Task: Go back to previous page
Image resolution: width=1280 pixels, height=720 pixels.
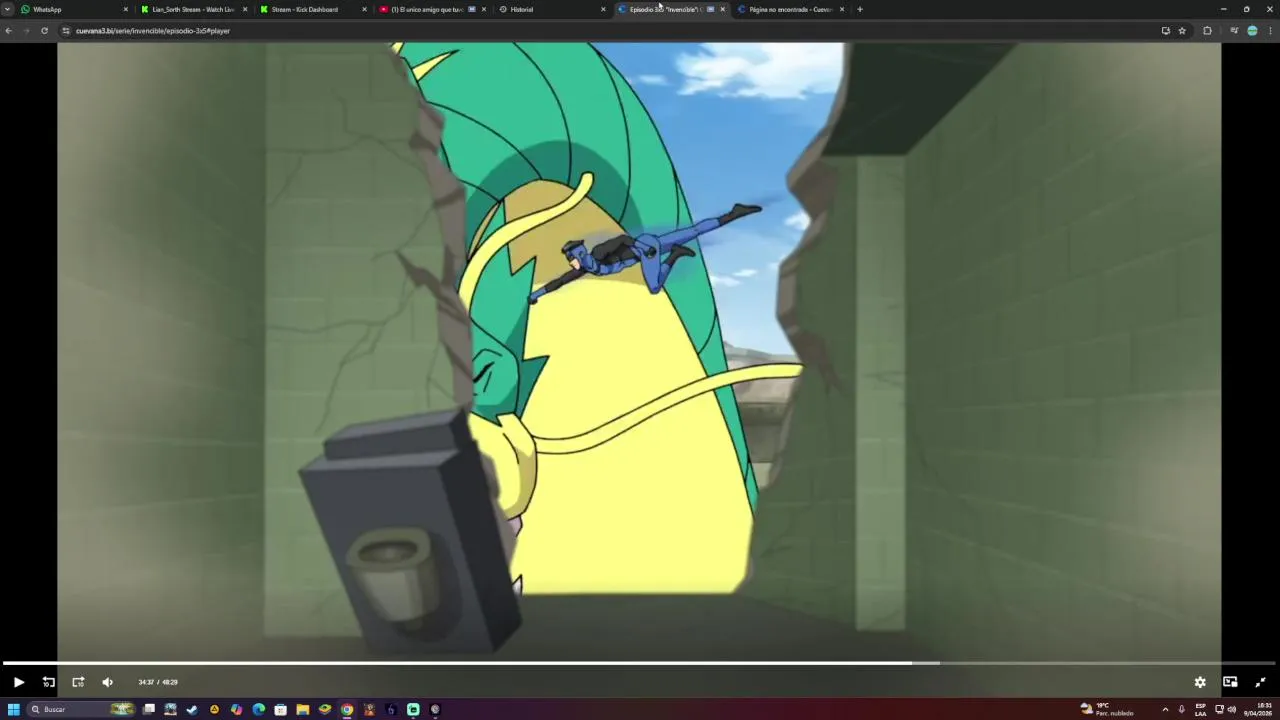Action: 8,31
